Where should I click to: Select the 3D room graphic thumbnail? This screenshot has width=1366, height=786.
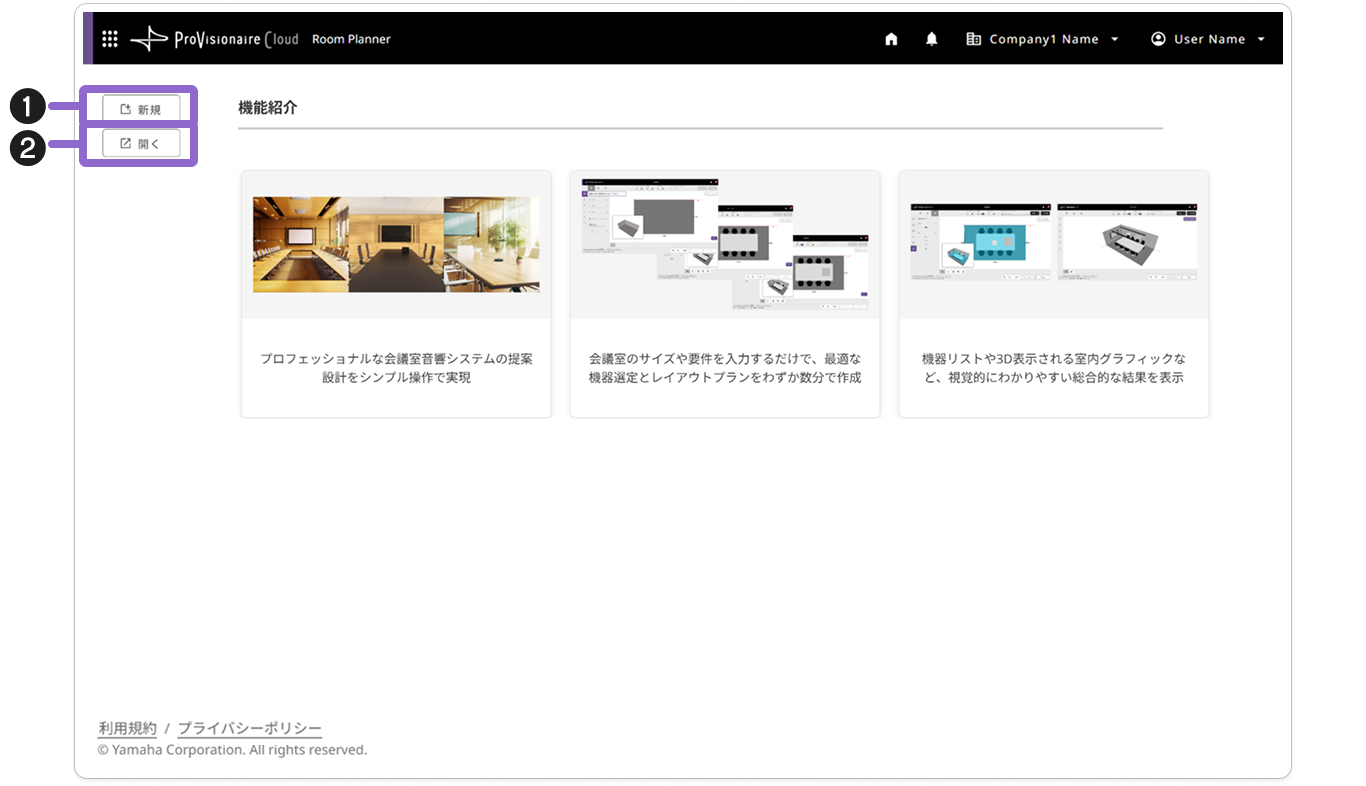pos(1054,241)
